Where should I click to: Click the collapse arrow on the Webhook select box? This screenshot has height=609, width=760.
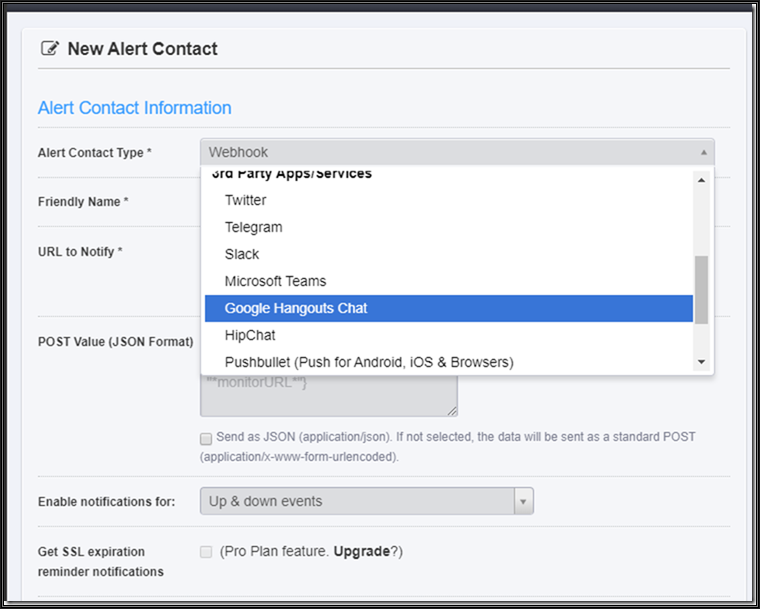(x=704, y=152)
